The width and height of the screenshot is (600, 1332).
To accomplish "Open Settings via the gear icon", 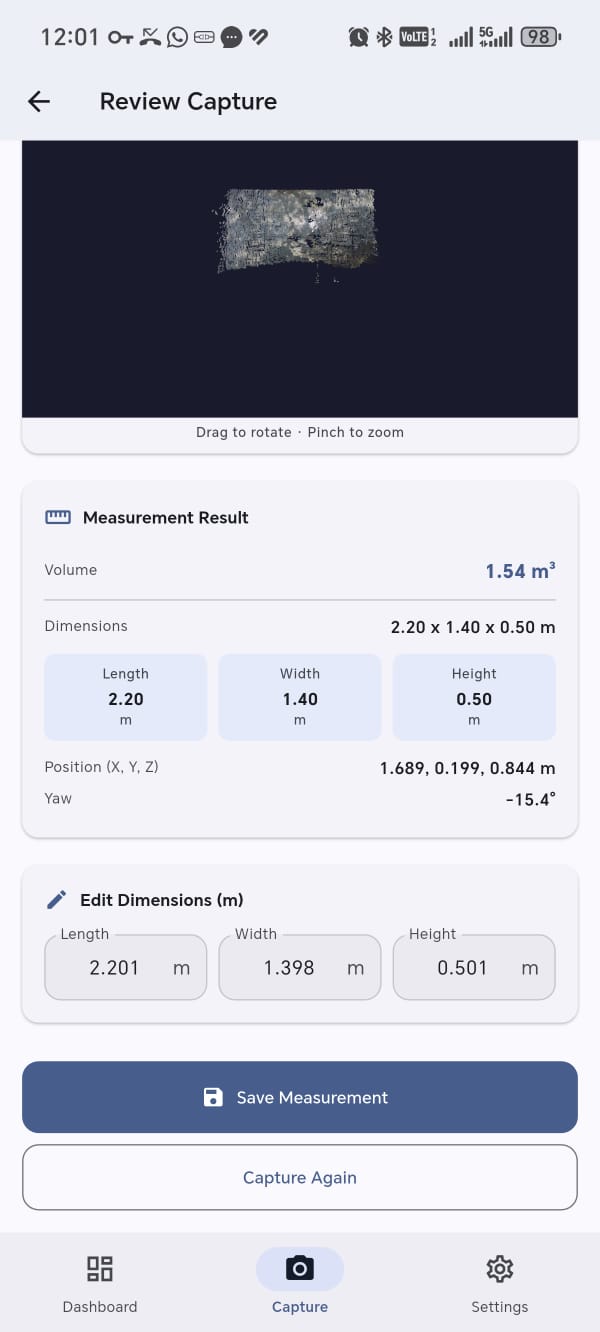I will point(499,1269).
